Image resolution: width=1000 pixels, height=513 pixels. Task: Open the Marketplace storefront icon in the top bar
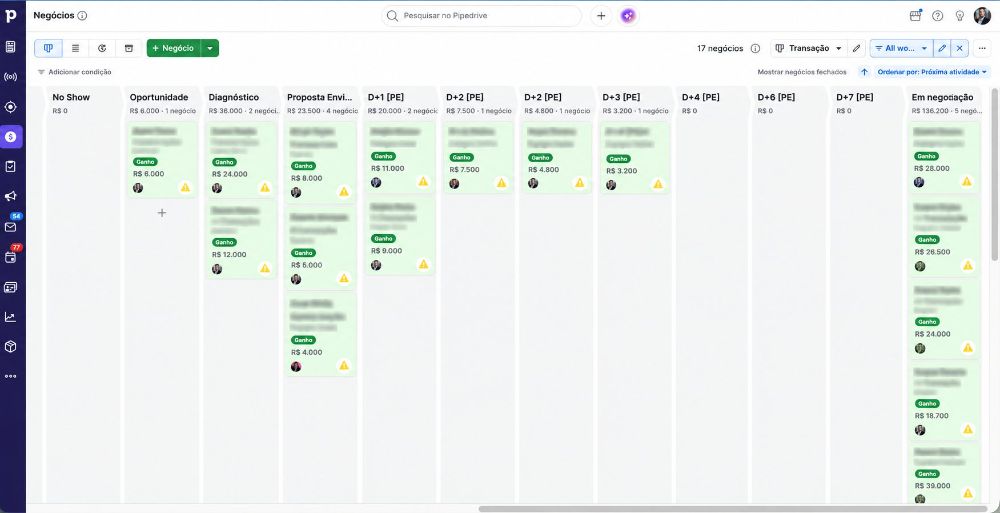click(916, 16)
